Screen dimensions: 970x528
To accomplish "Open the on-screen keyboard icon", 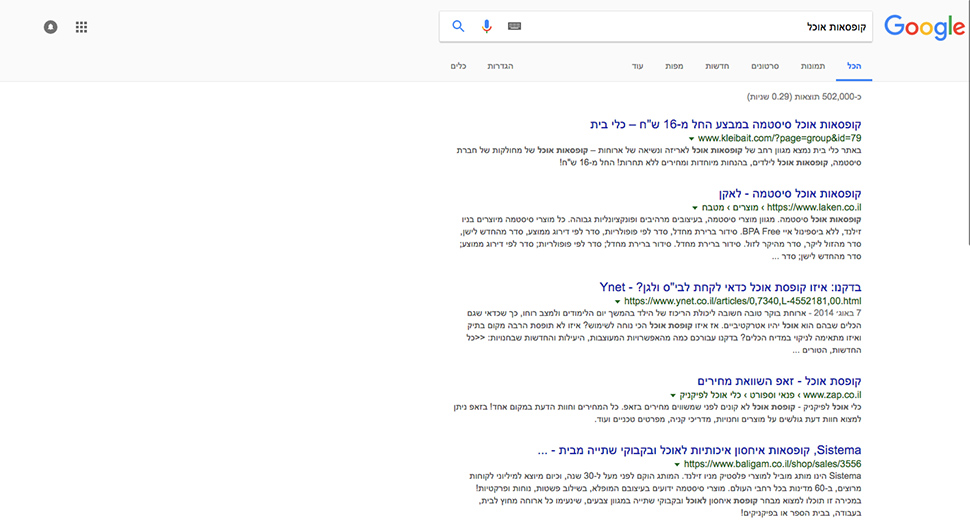I will [515, 26].
